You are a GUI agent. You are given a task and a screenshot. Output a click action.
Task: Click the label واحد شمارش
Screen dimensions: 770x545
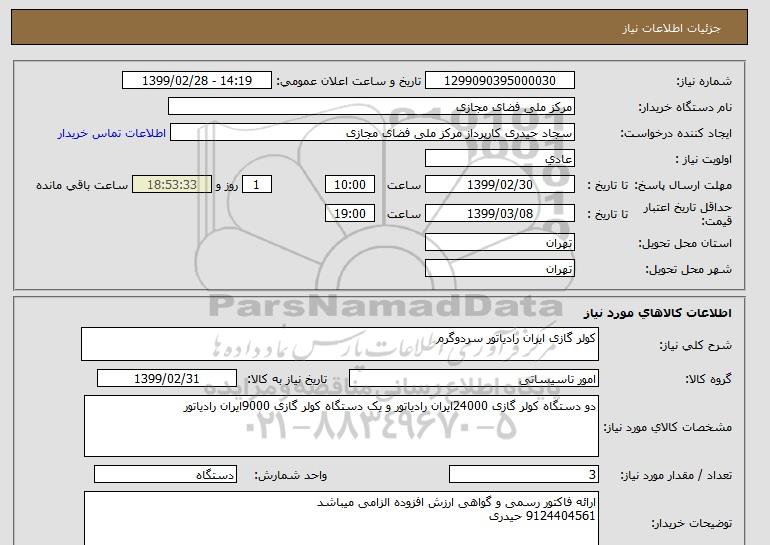291,475
